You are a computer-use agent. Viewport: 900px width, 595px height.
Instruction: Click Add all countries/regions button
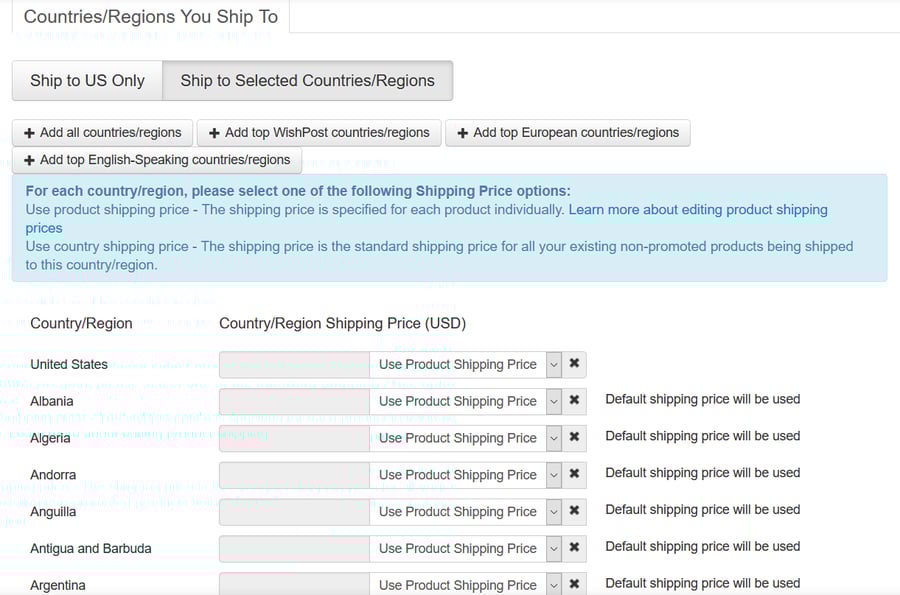click(x=103, y=133)
